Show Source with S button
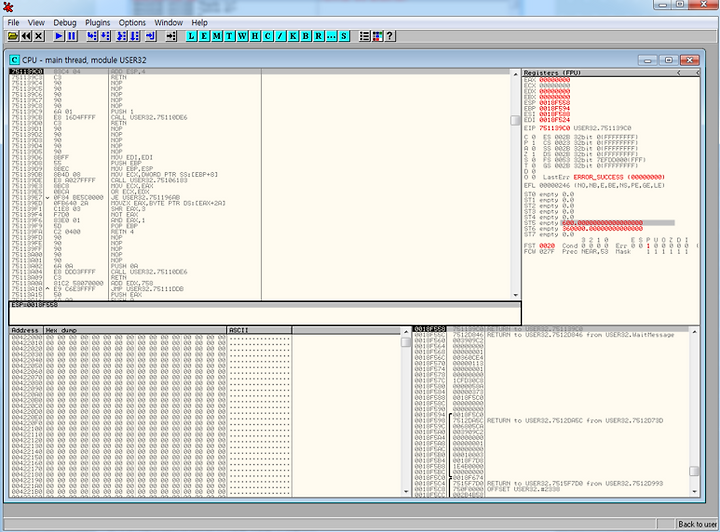The height and width of the screenshot is (532, 720). (344, 36)
